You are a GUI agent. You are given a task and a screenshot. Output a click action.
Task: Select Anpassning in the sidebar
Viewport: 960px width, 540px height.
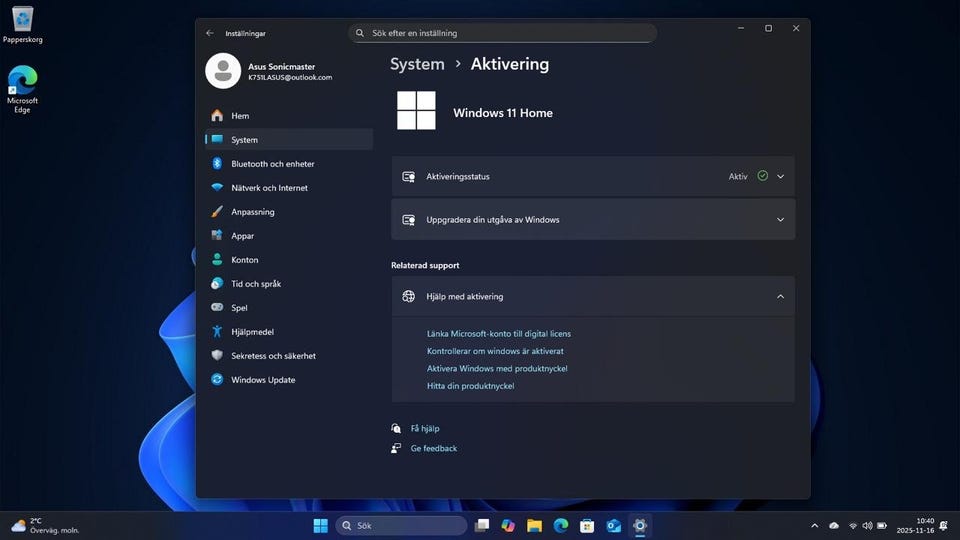point(252,212)
